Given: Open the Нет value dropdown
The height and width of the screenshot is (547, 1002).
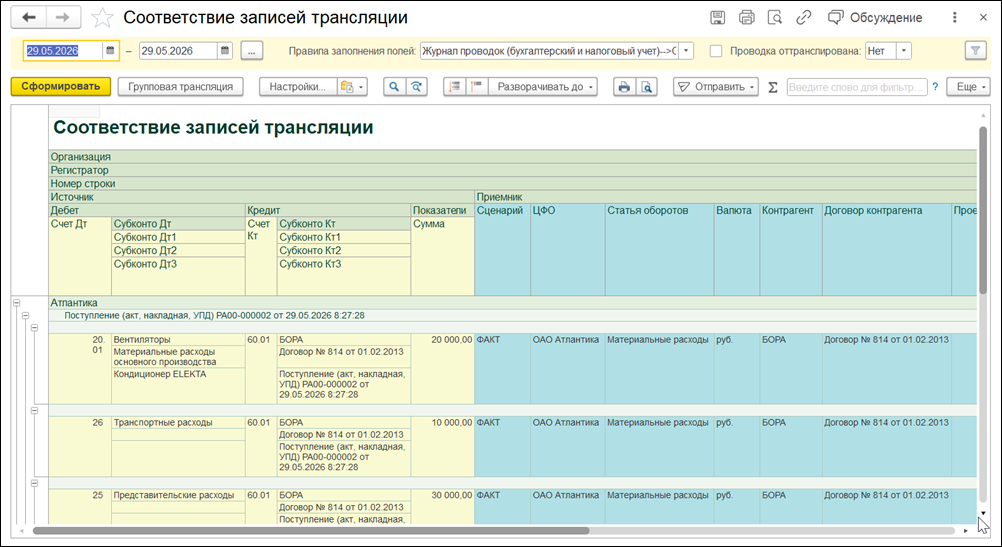Looking at the screenshot, I should [904, 51].
